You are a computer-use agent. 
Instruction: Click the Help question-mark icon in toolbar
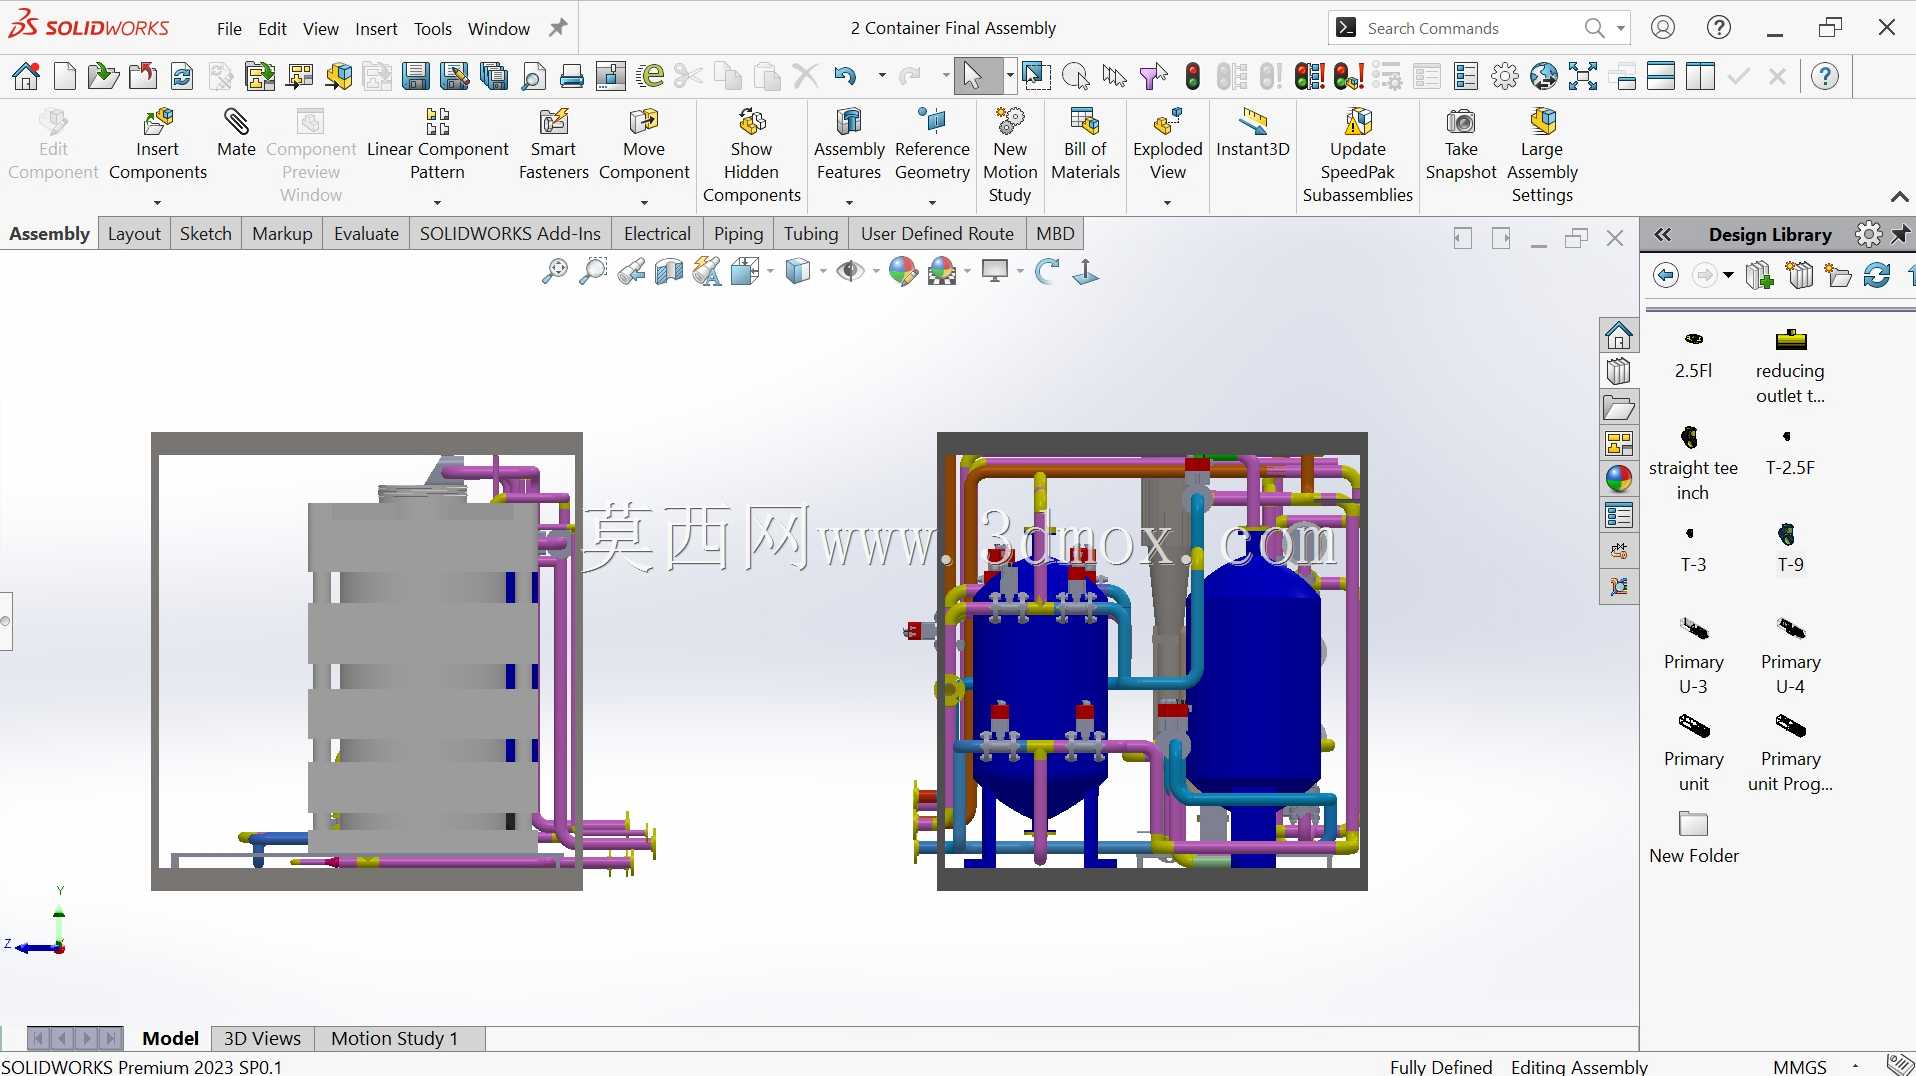(1825, 76)
